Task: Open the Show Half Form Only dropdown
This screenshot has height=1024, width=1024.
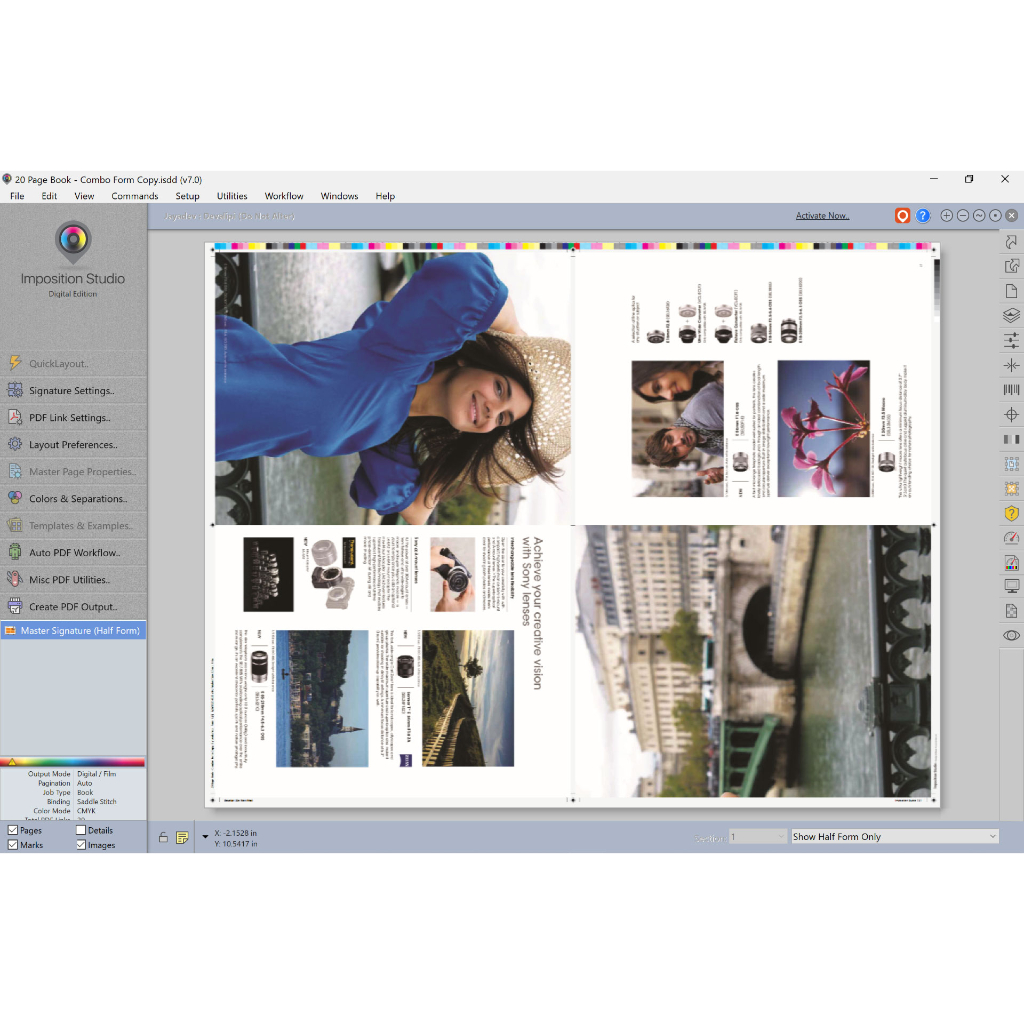Action: click(893, 836)
